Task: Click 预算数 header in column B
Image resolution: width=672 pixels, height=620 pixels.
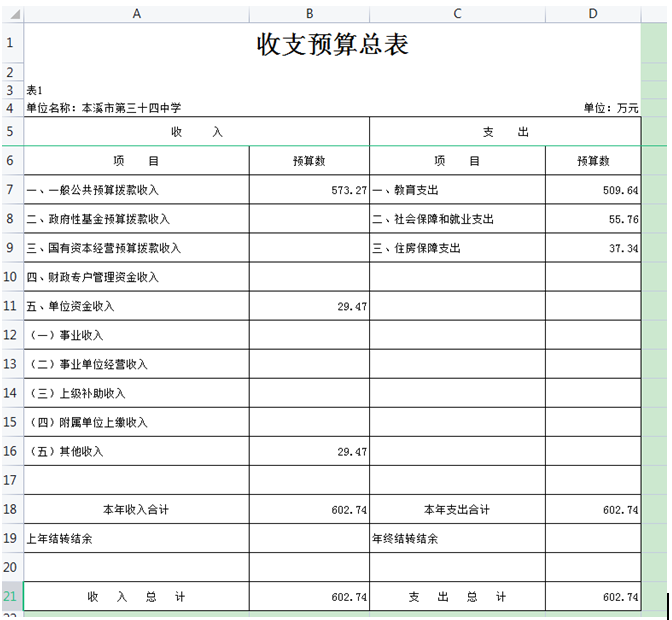Action: point(309,161)
